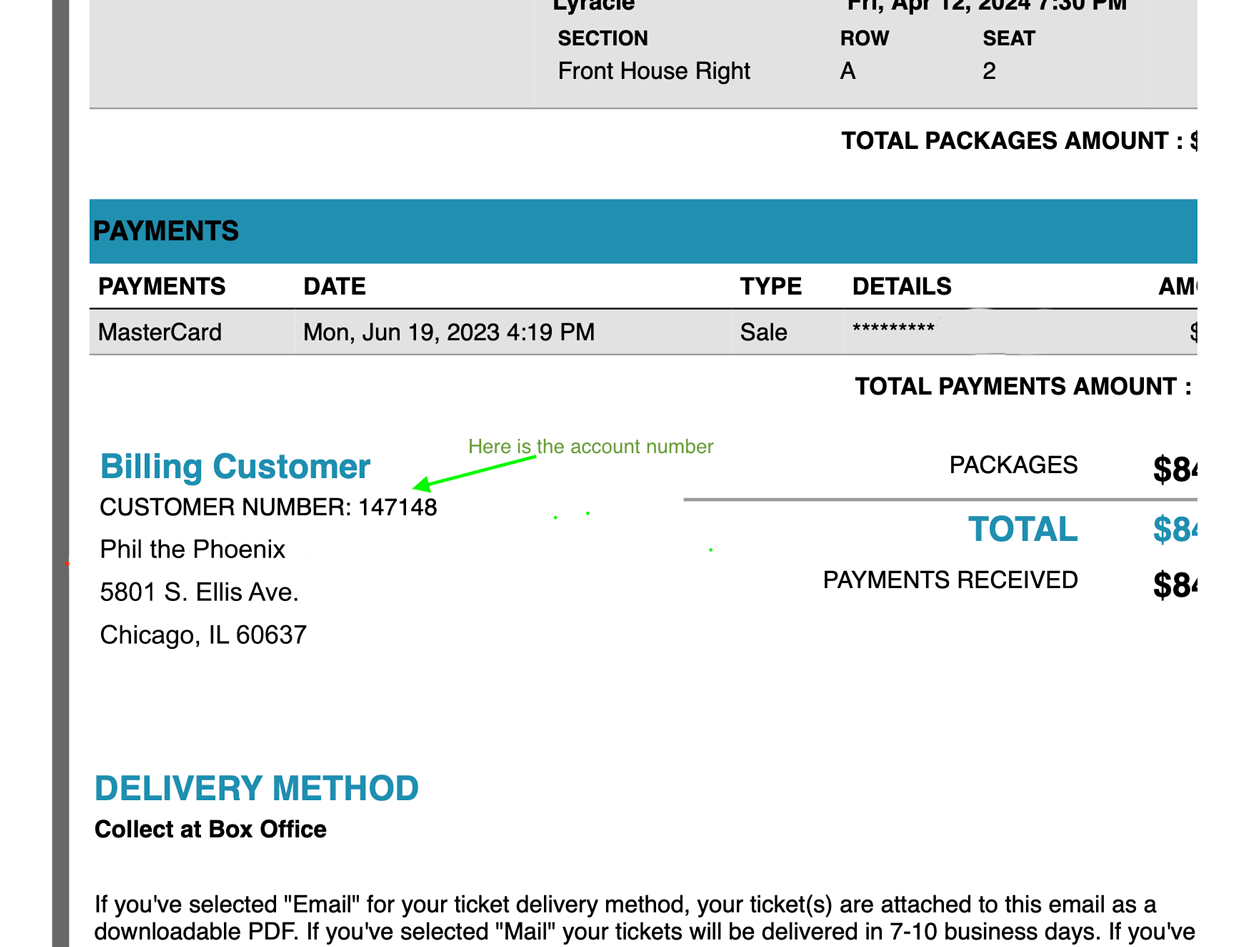Click the Chicago, IL 60637 line
Viewport: 1250px width, 947px height.
point(204,635)
